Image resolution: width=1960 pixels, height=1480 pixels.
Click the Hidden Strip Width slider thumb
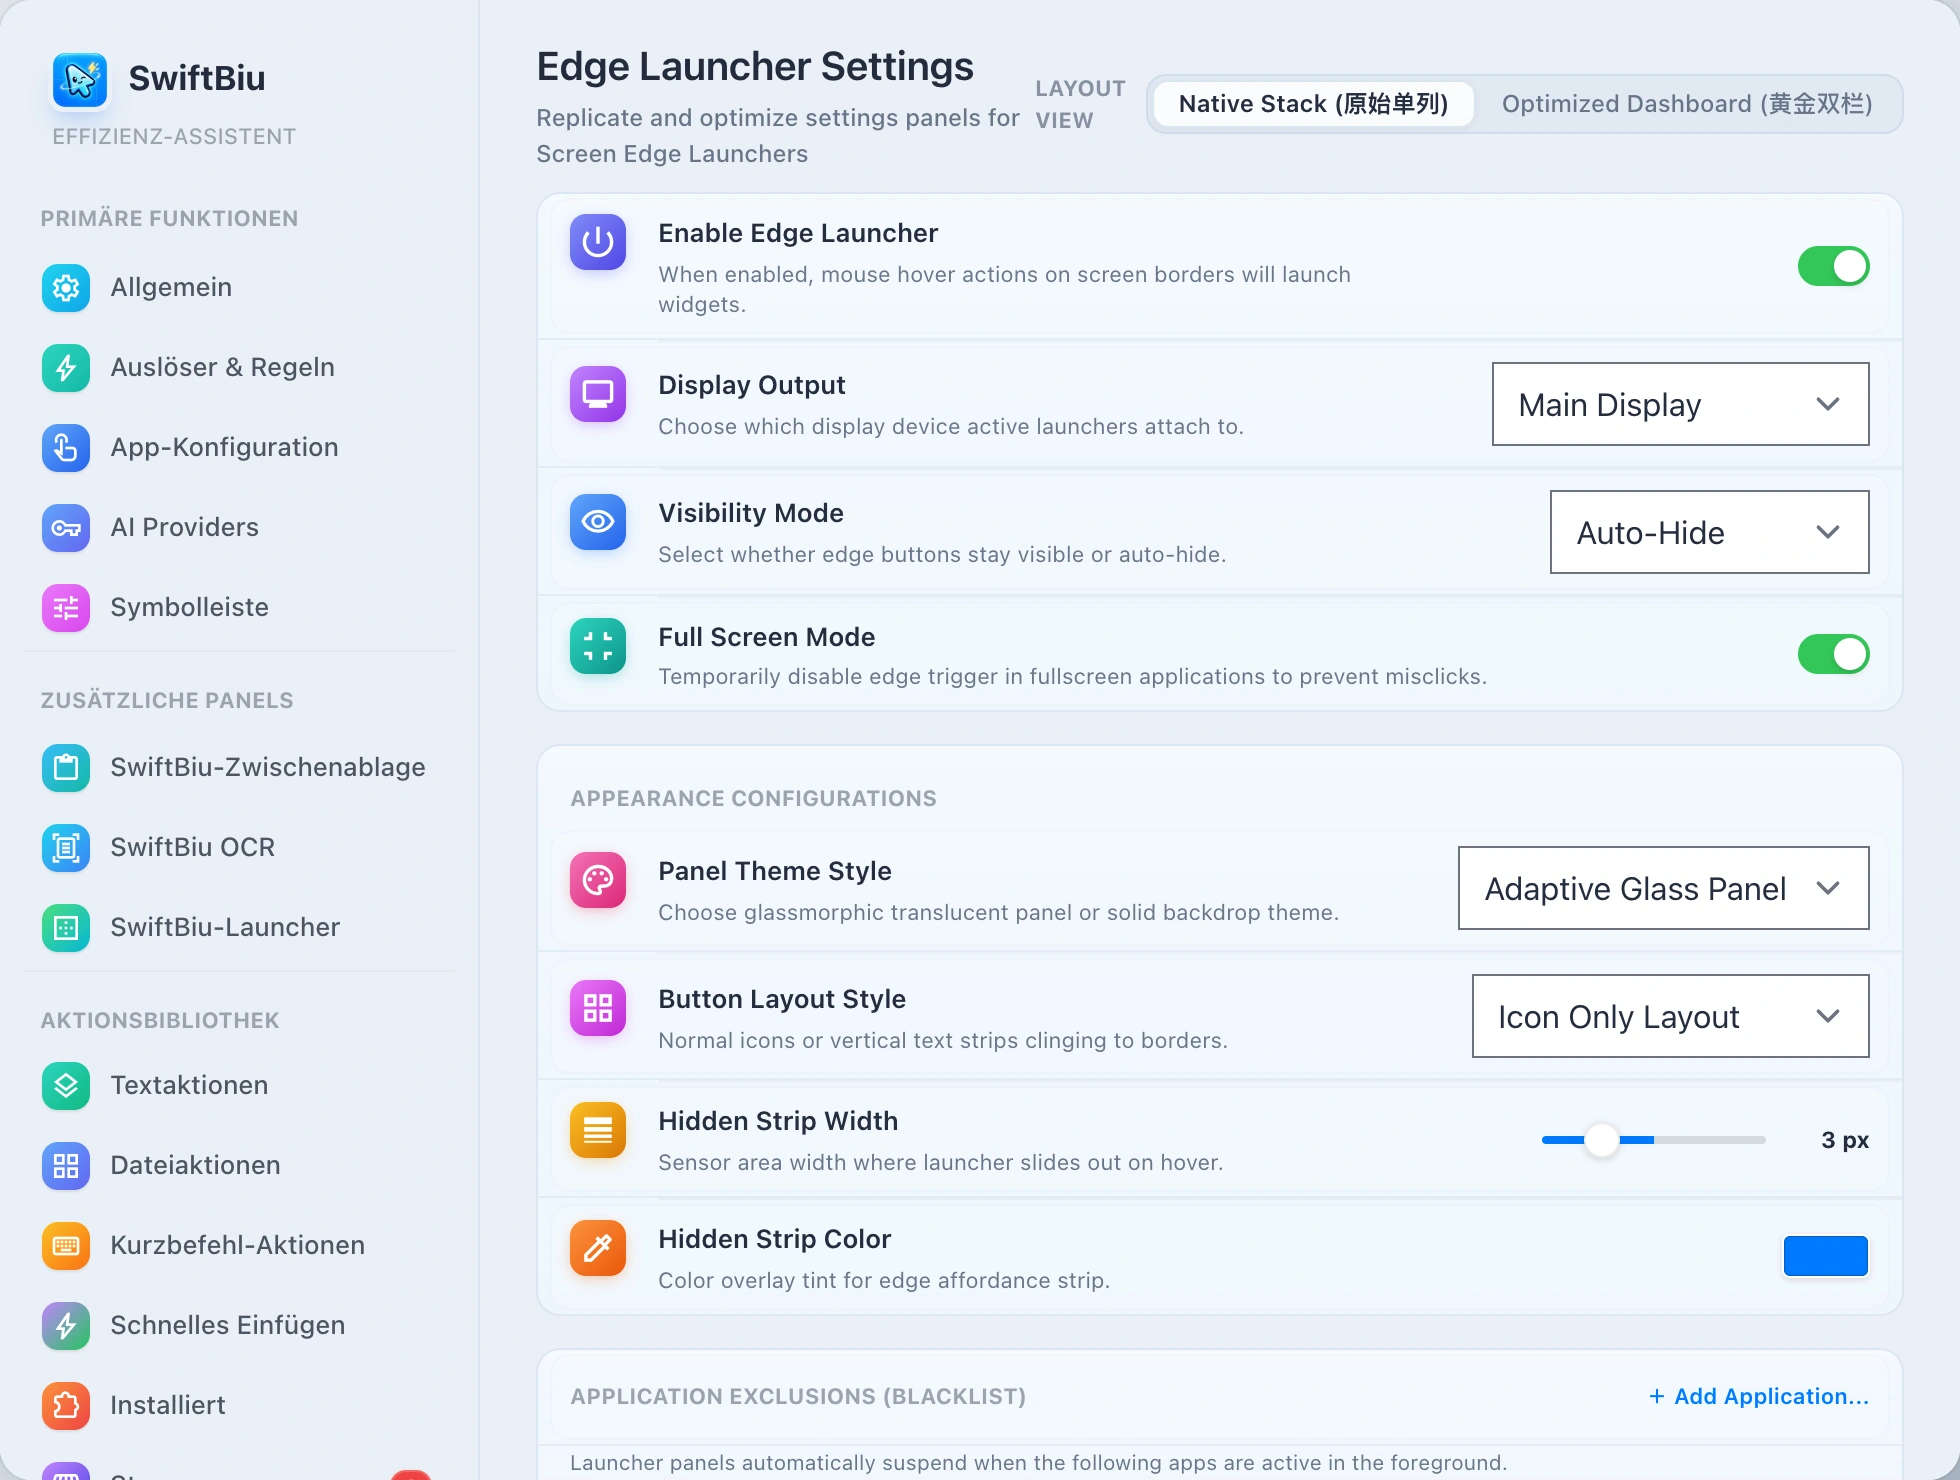pos(1602,1140)
